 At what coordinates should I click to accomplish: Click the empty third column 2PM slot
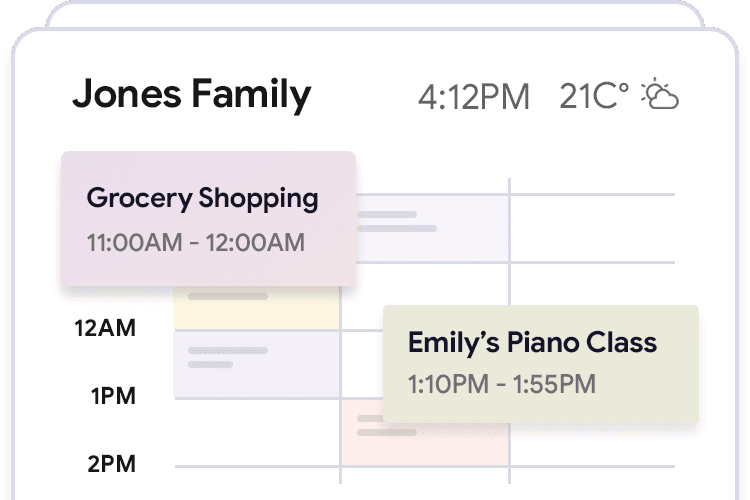593,444
